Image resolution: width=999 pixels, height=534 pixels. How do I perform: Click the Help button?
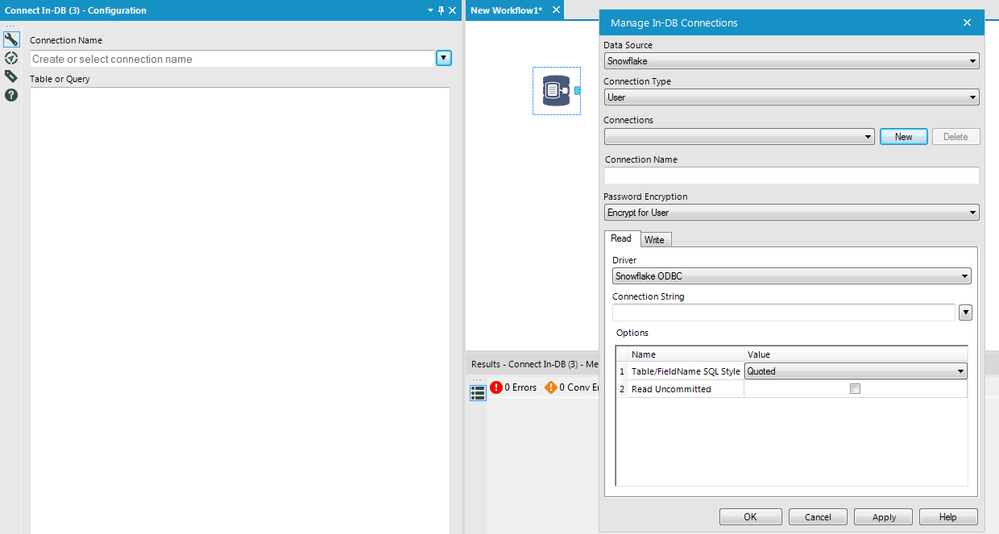click(x=948, y=517)
